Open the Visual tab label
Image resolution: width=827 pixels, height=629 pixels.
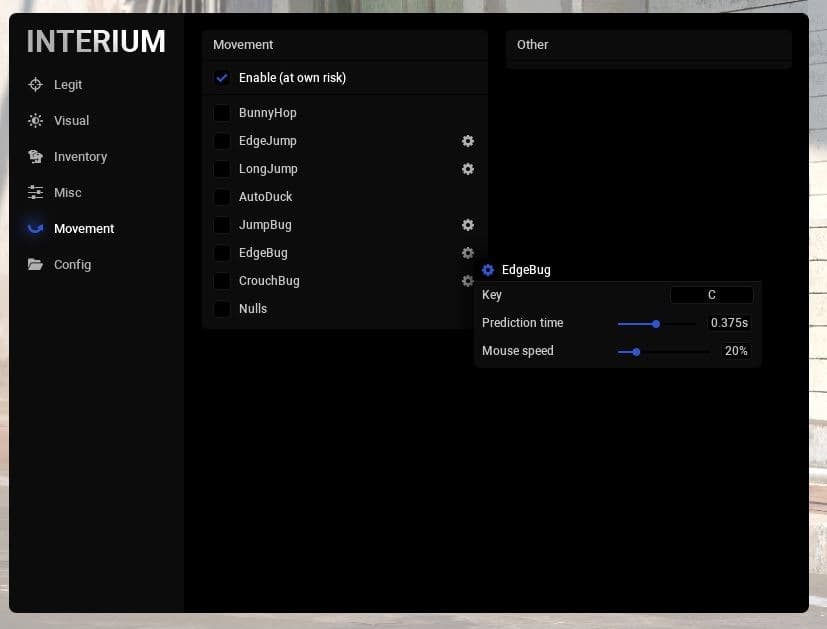71,121
